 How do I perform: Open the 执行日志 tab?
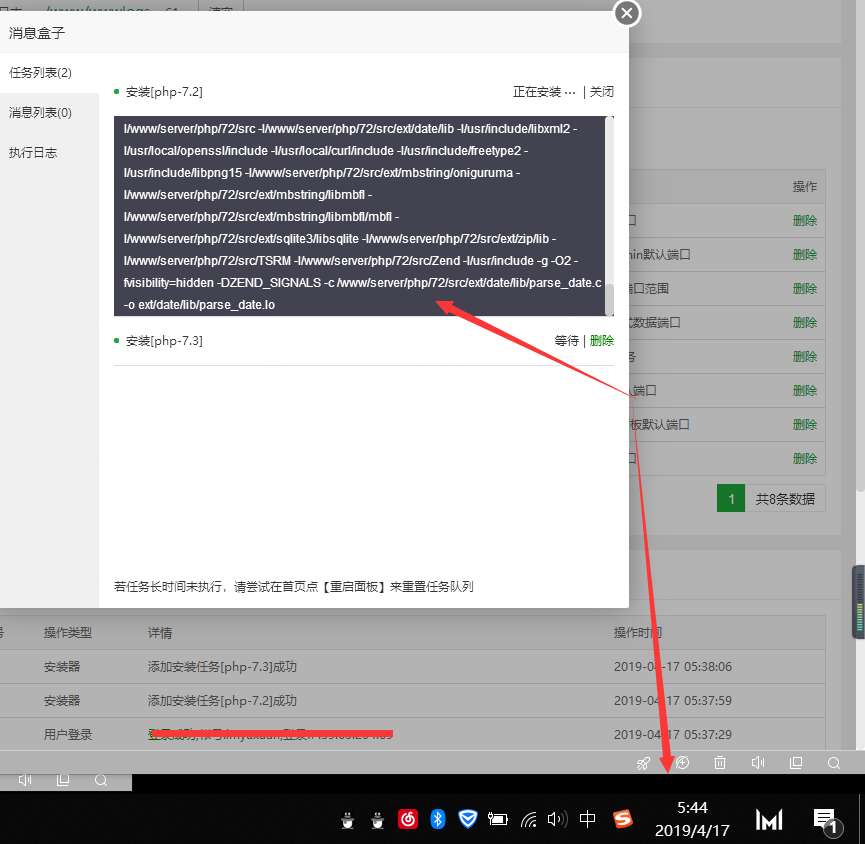click(x=33, y=153)
